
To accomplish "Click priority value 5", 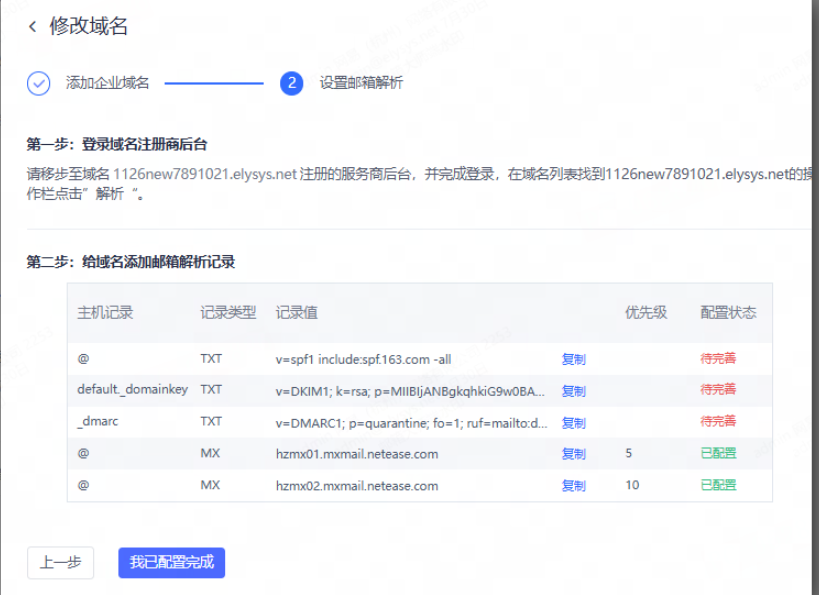I will (x=629, y=453).
